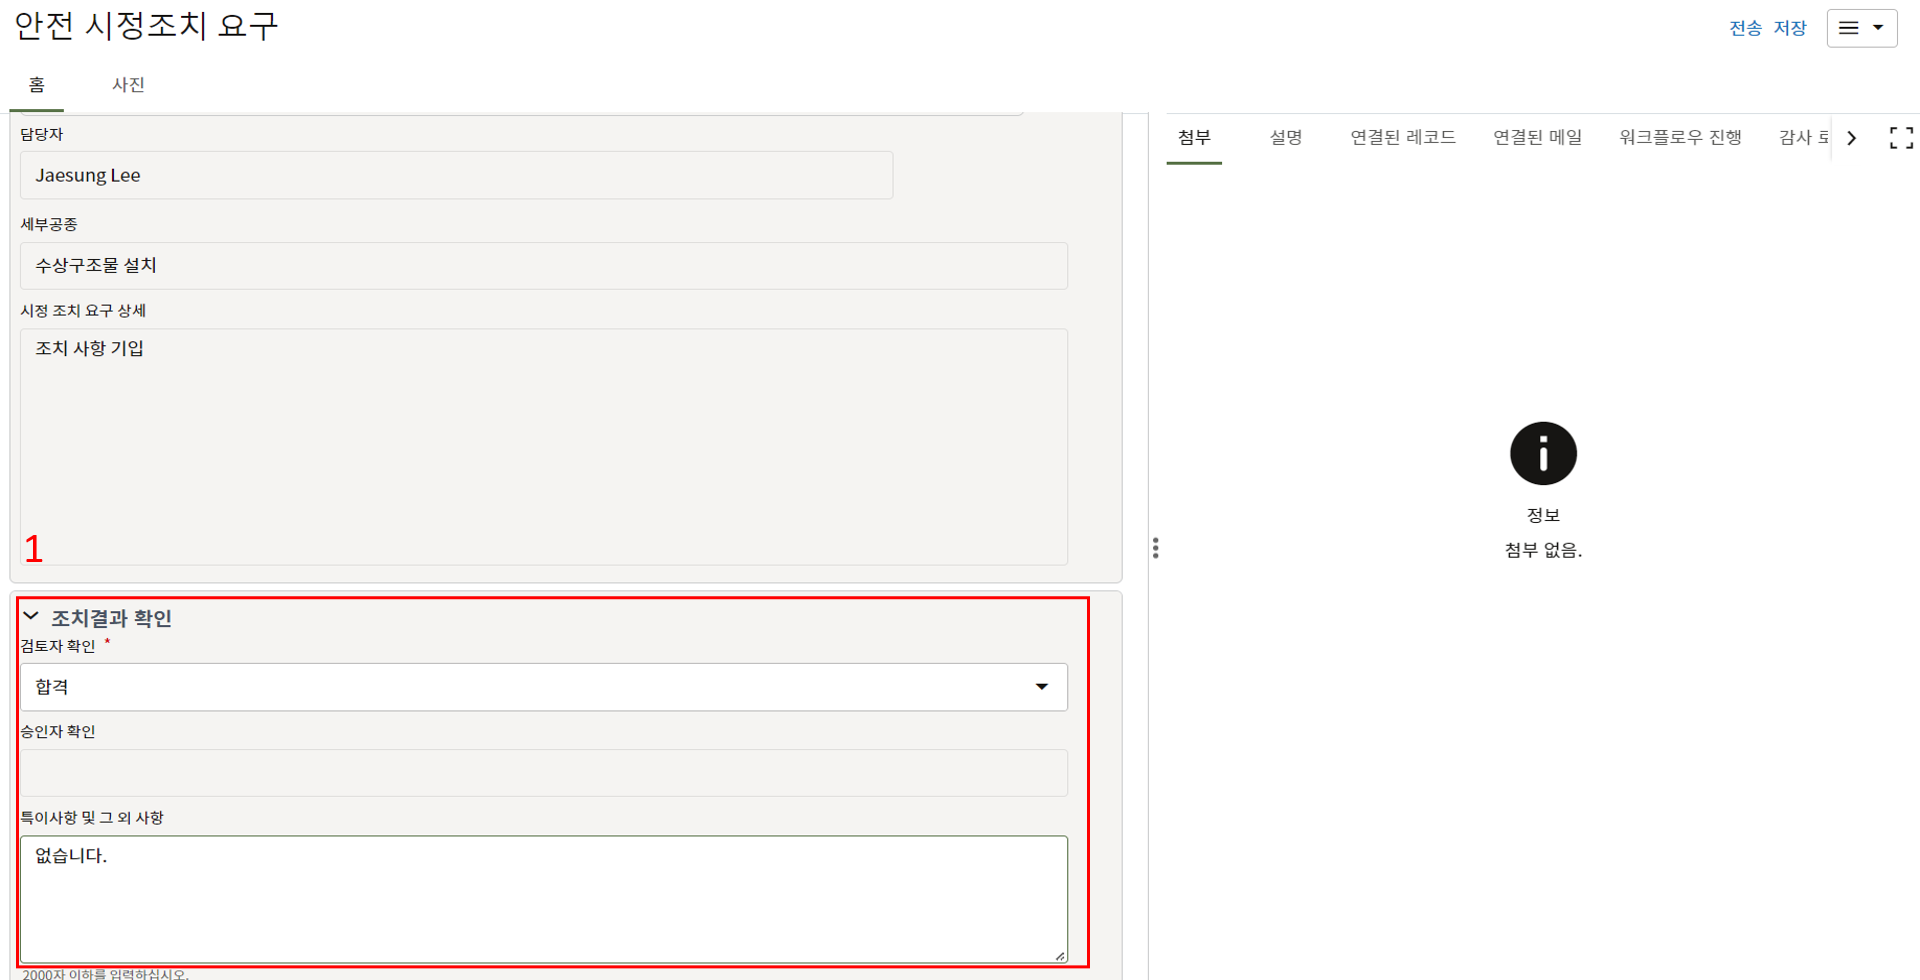Image resolution: width=1920 pixels, height=980 pixels.
Task: Click the 전송 link
Action: [1745, 28]
